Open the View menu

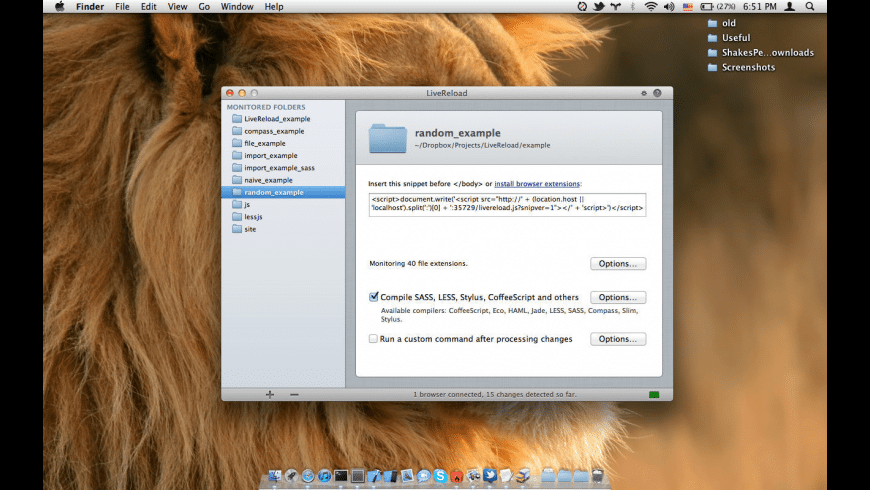[x=177, y=7]
